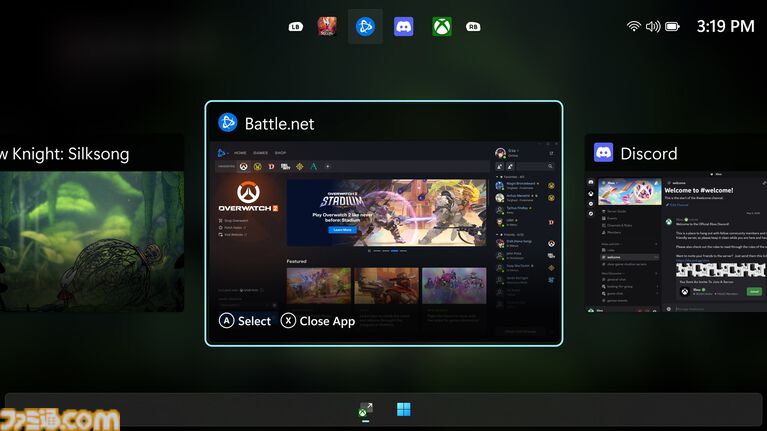Open Xbox full screen icon on taskbar
Screen dimensions: 767x431
coord(365,410)
